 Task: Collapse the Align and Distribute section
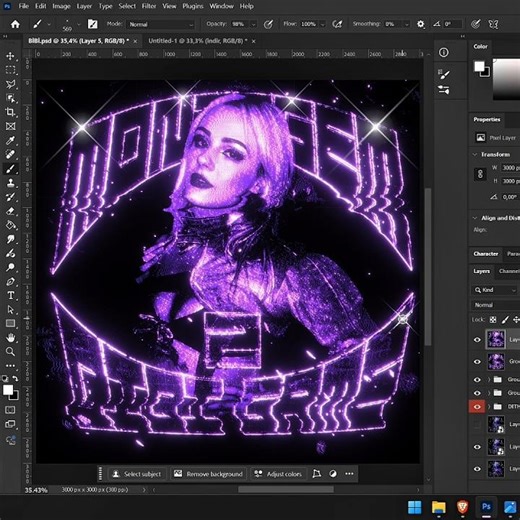[x=475, y=218]
